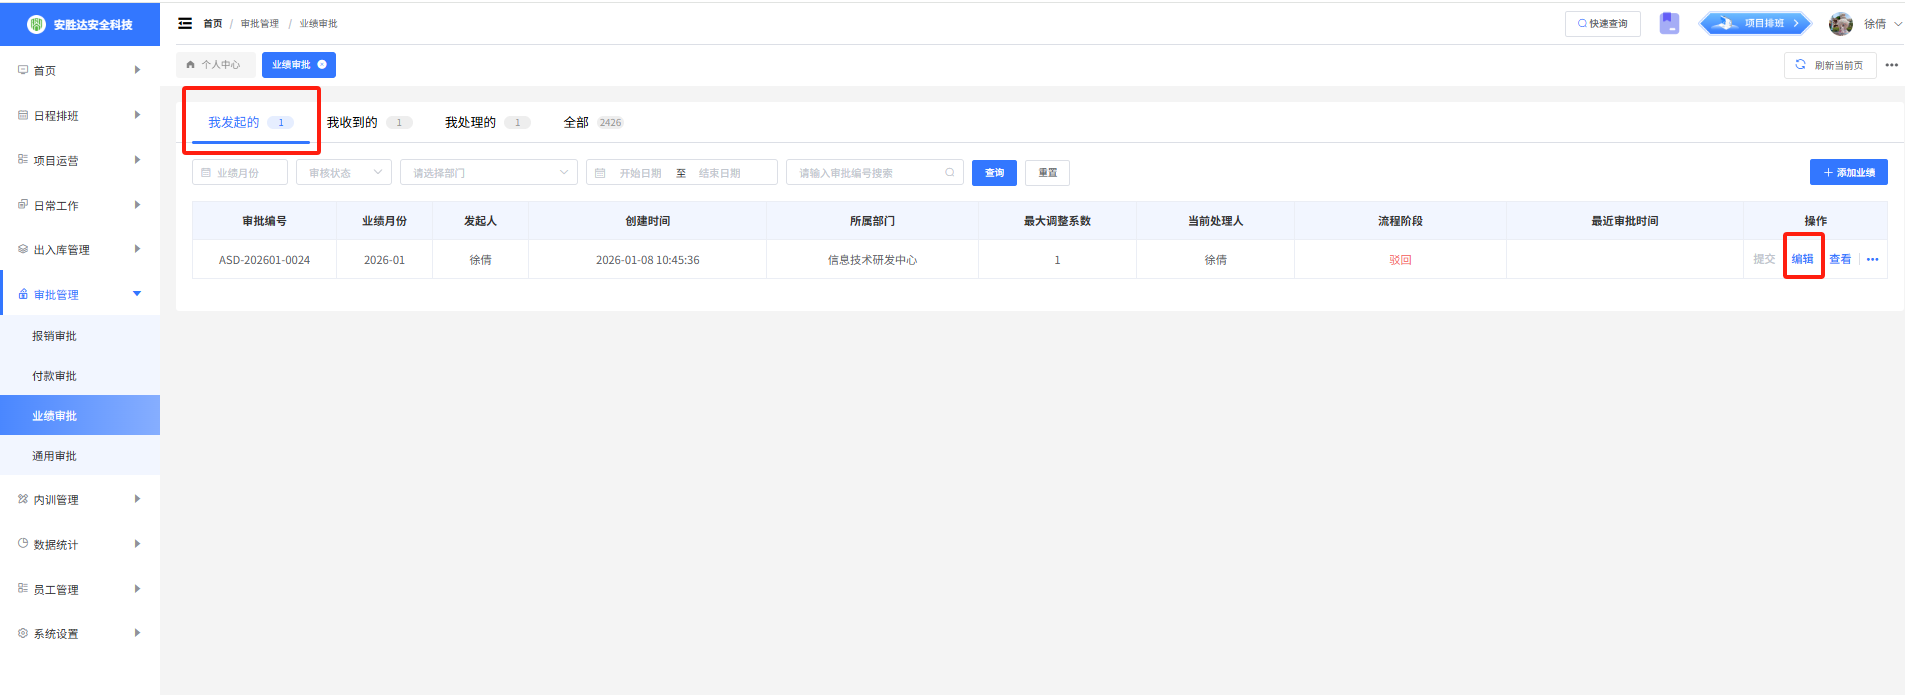Click the ASD-202601-0024 approval number cell
The height and width of the screenshot is (695, 1905).
click(264, 260)
